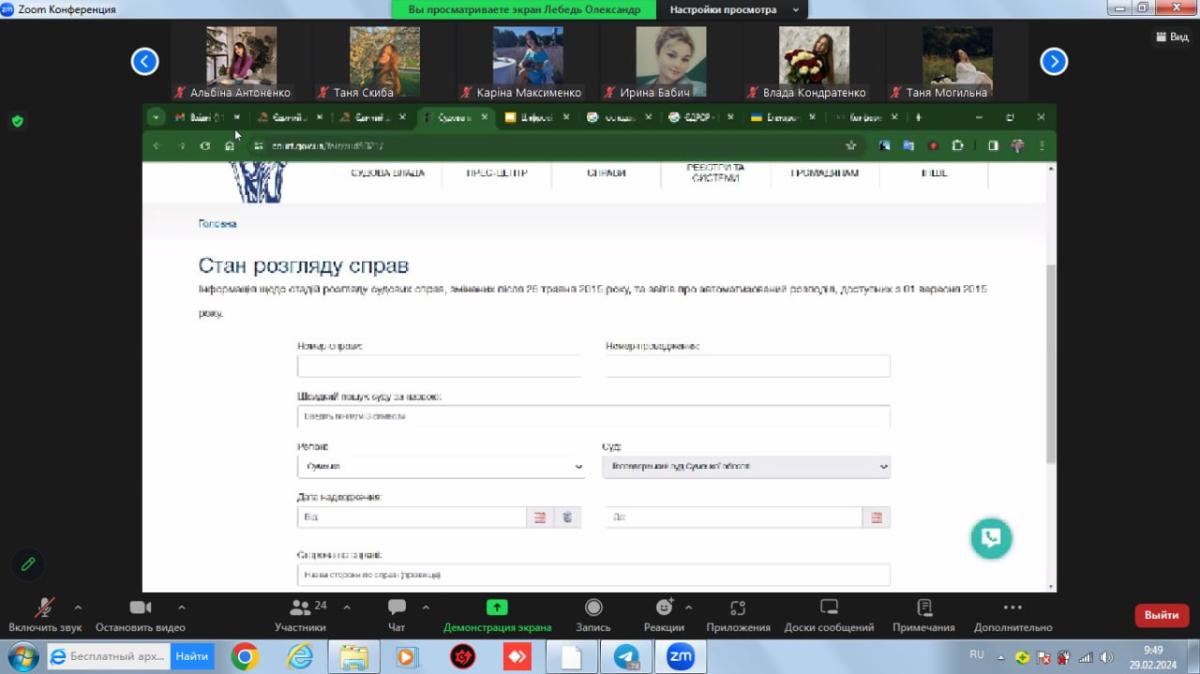This screenshot has width=1200, height=674.
Task: Open the Вид view menu
Action: (1172, 37)
